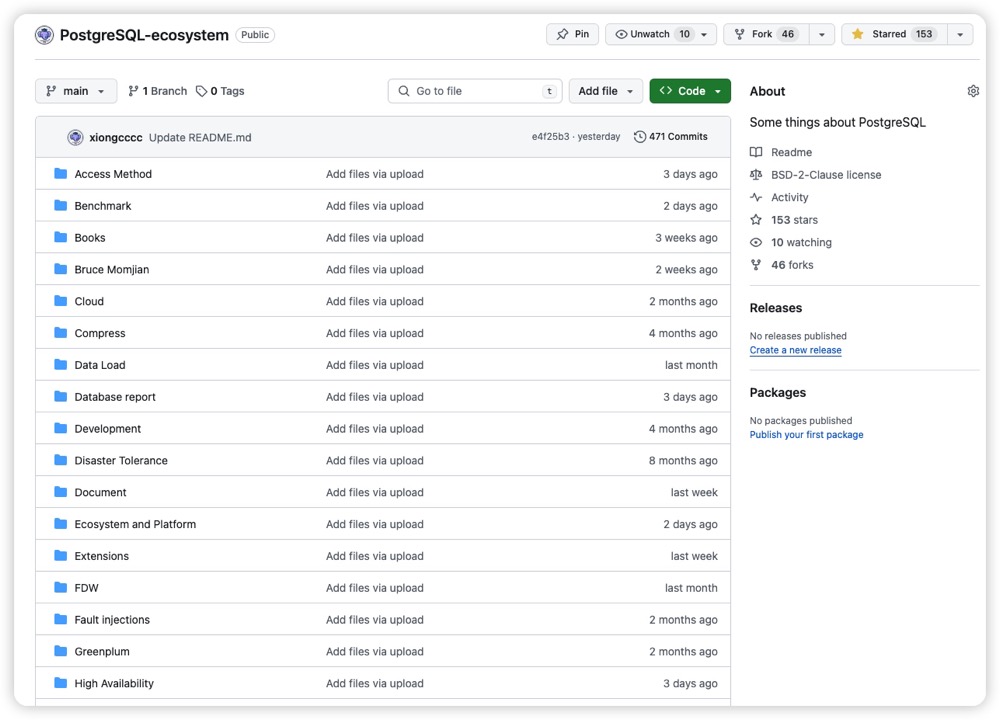Image resolution: width=1000 pixels, height=720 pixels.
Task: Open the star lists dropdown arrow
Action: tap(960, 34)
